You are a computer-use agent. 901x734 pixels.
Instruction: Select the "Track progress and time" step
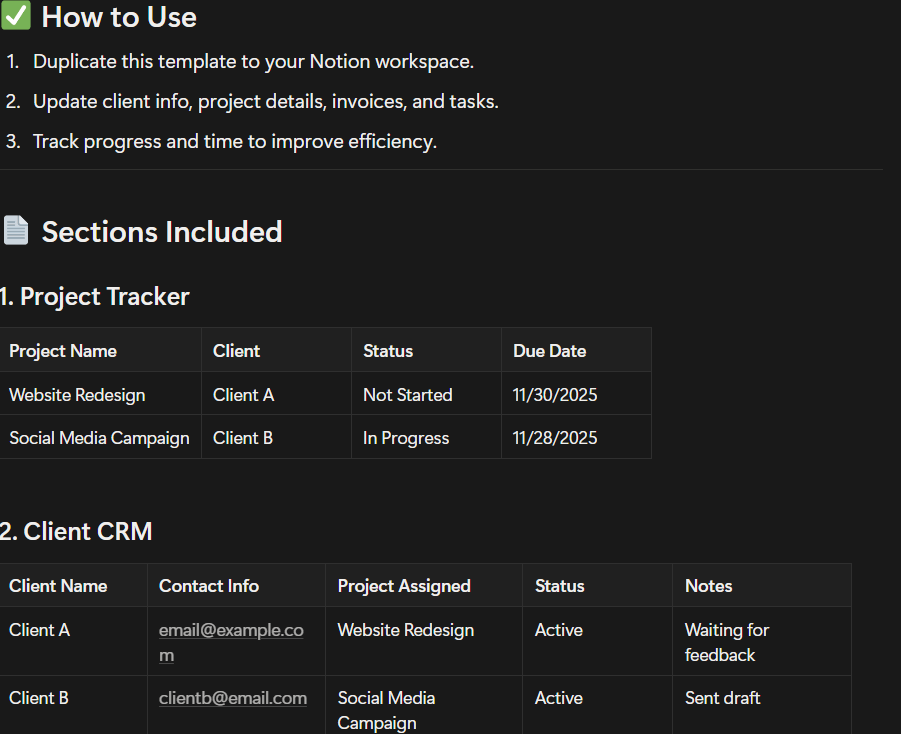pyautogui.click(x=235, y=141)
